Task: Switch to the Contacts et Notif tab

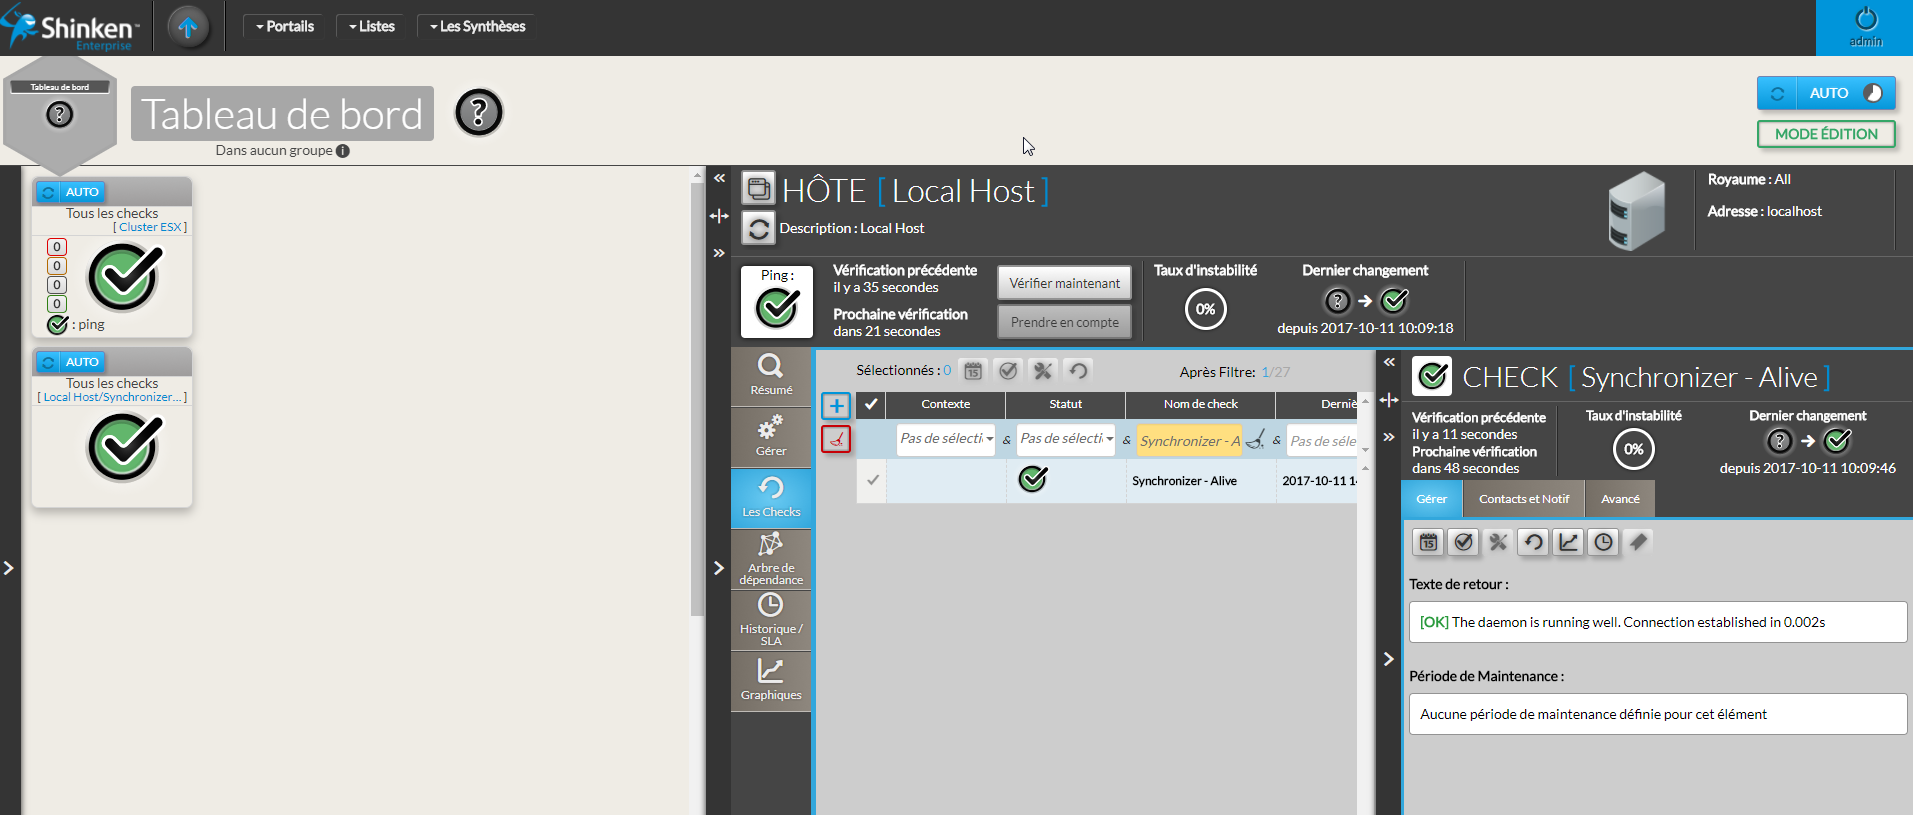Action: tap(1523, 499)
